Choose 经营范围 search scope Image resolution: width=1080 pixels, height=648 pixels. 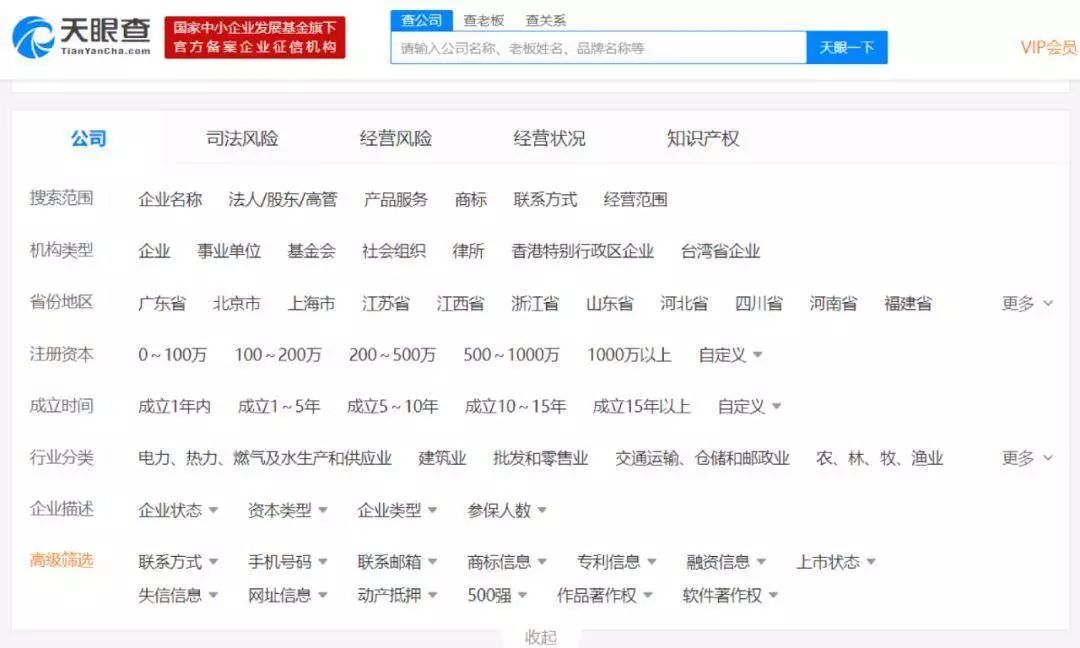(x=636, y=200)
